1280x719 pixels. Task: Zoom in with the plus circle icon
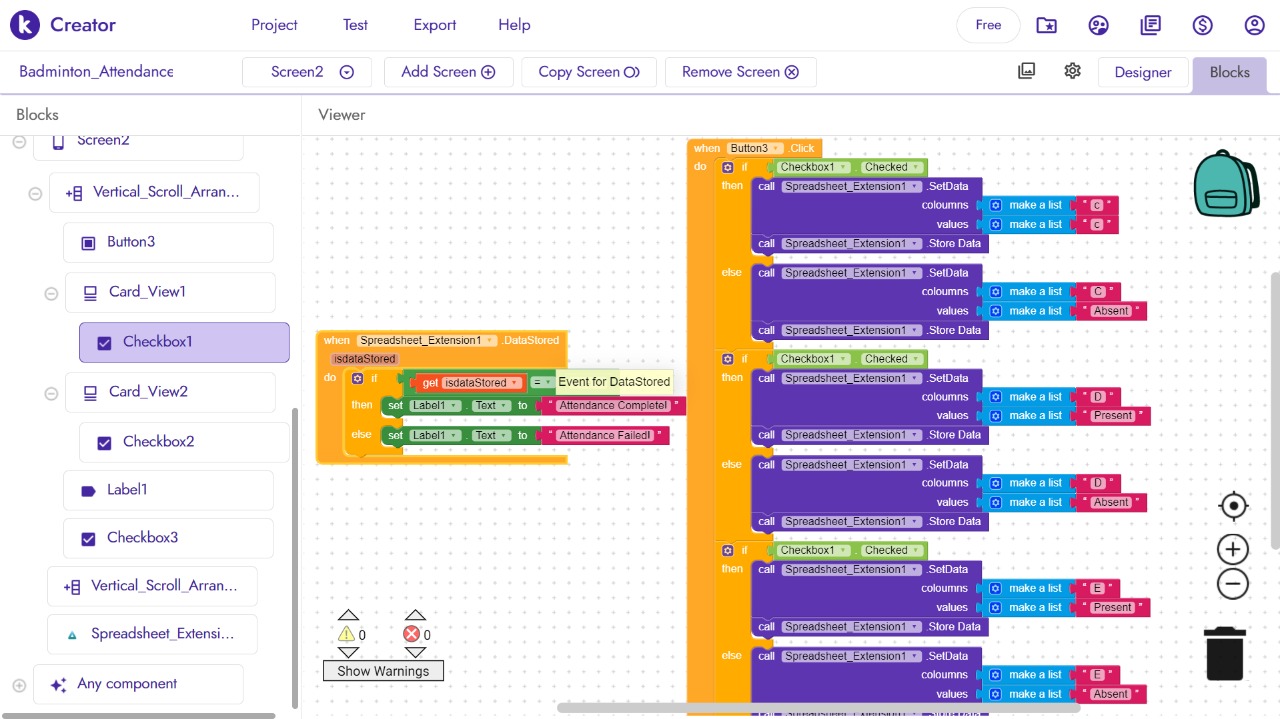[1233, 549]
